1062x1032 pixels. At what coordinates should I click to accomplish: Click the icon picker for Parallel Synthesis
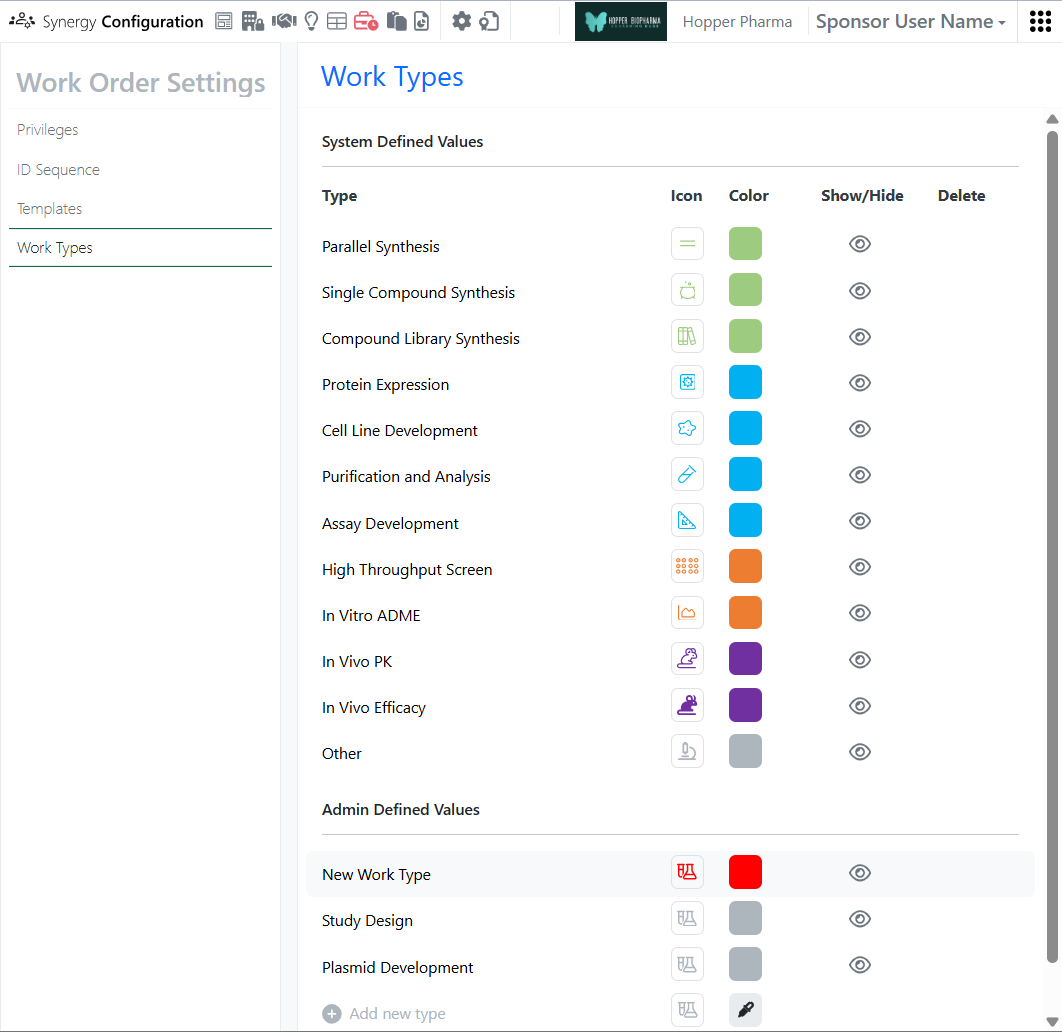[x=687, y=244]
